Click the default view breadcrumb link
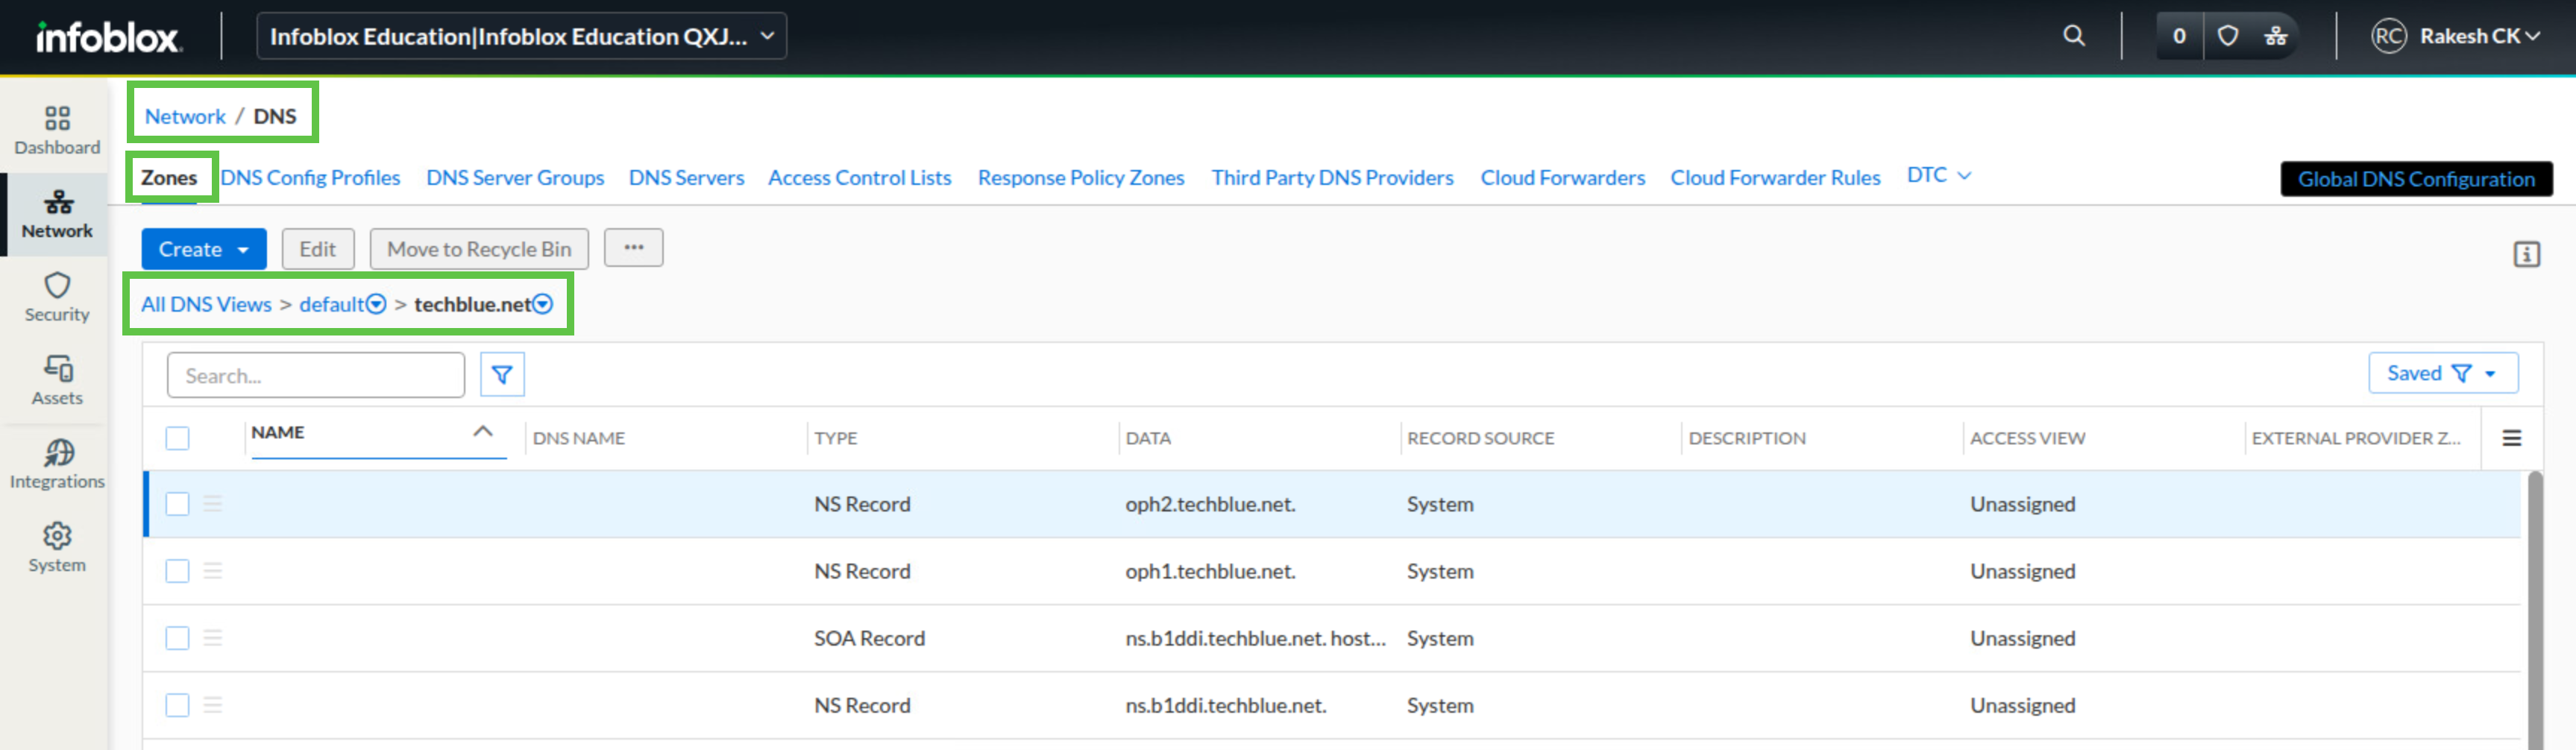The image size is (2576, 750). click(332, 304)
